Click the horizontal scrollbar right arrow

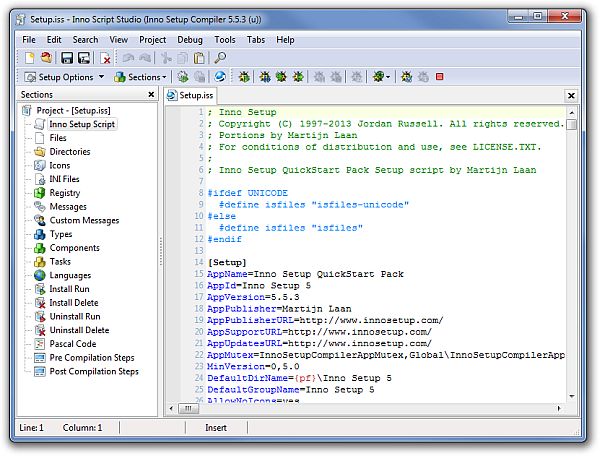559,409
